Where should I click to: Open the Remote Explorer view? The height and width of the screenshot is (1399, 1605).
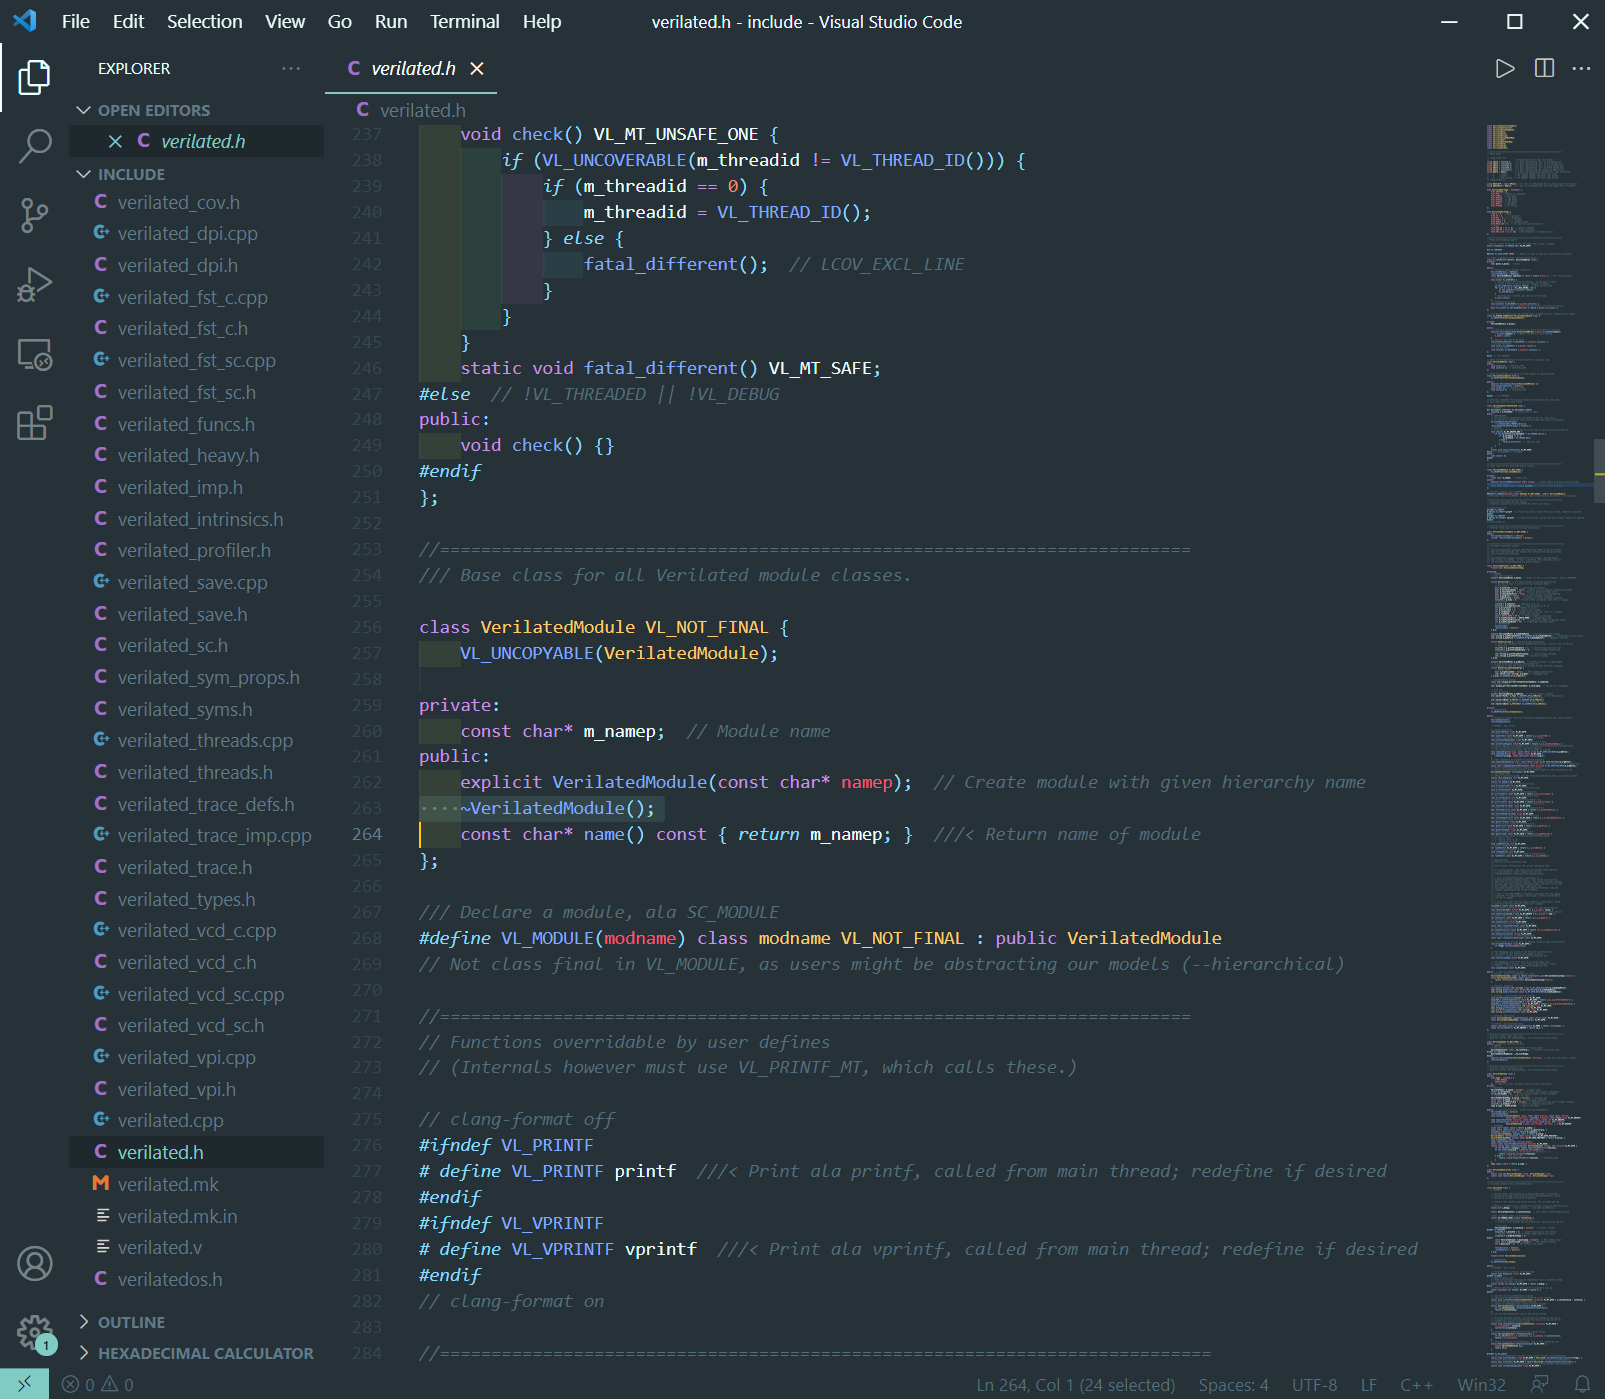click(34, 354)
